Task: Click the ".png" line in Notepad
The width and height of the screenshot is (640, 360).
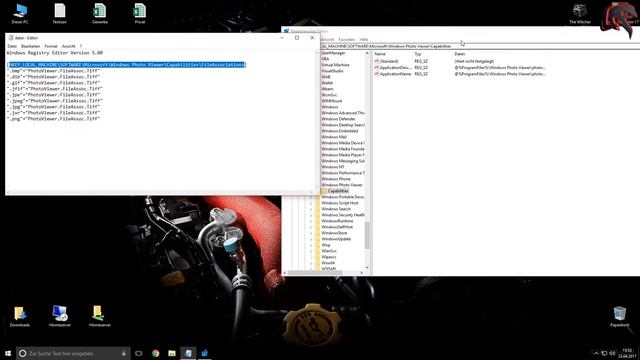Action: (x=53, y=119)
